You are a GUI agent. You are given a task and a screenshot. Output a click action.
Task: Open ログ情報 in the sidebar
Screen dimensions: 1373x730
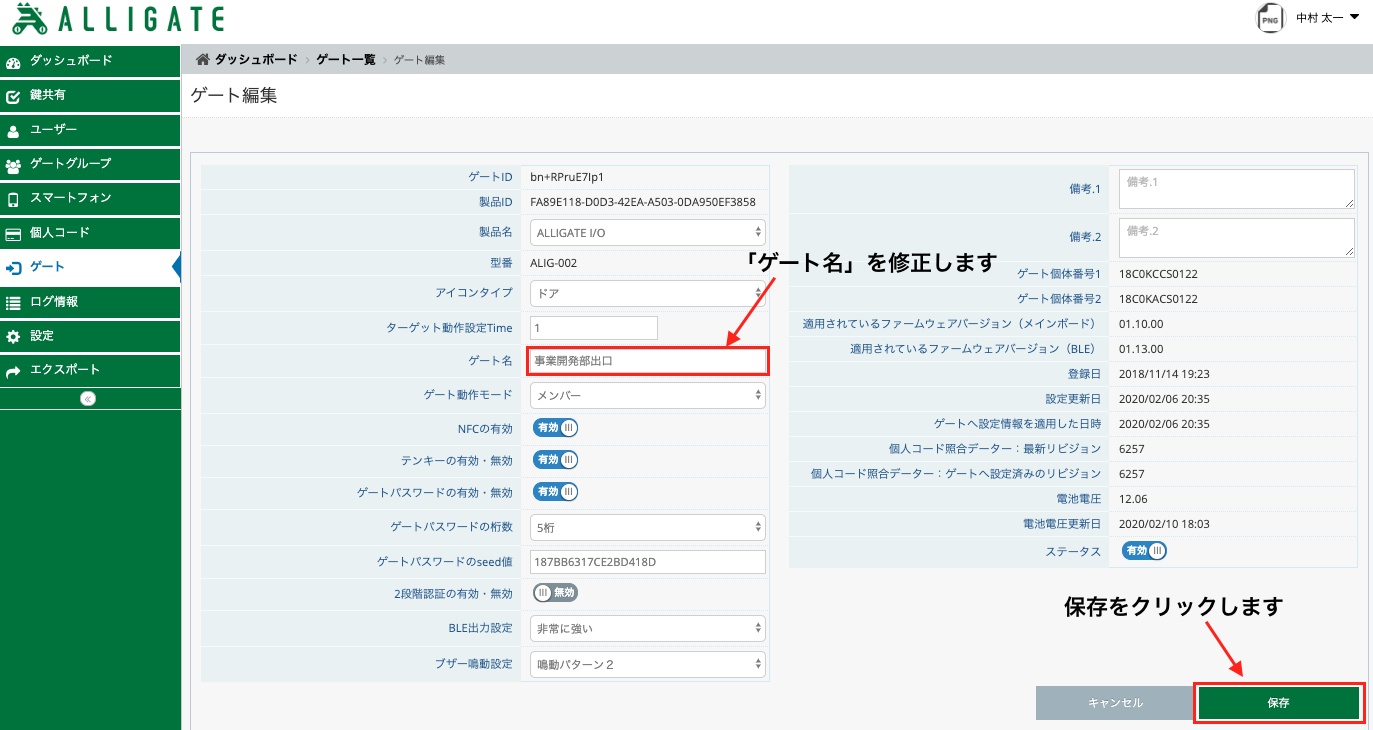click(x=90, y=301)
